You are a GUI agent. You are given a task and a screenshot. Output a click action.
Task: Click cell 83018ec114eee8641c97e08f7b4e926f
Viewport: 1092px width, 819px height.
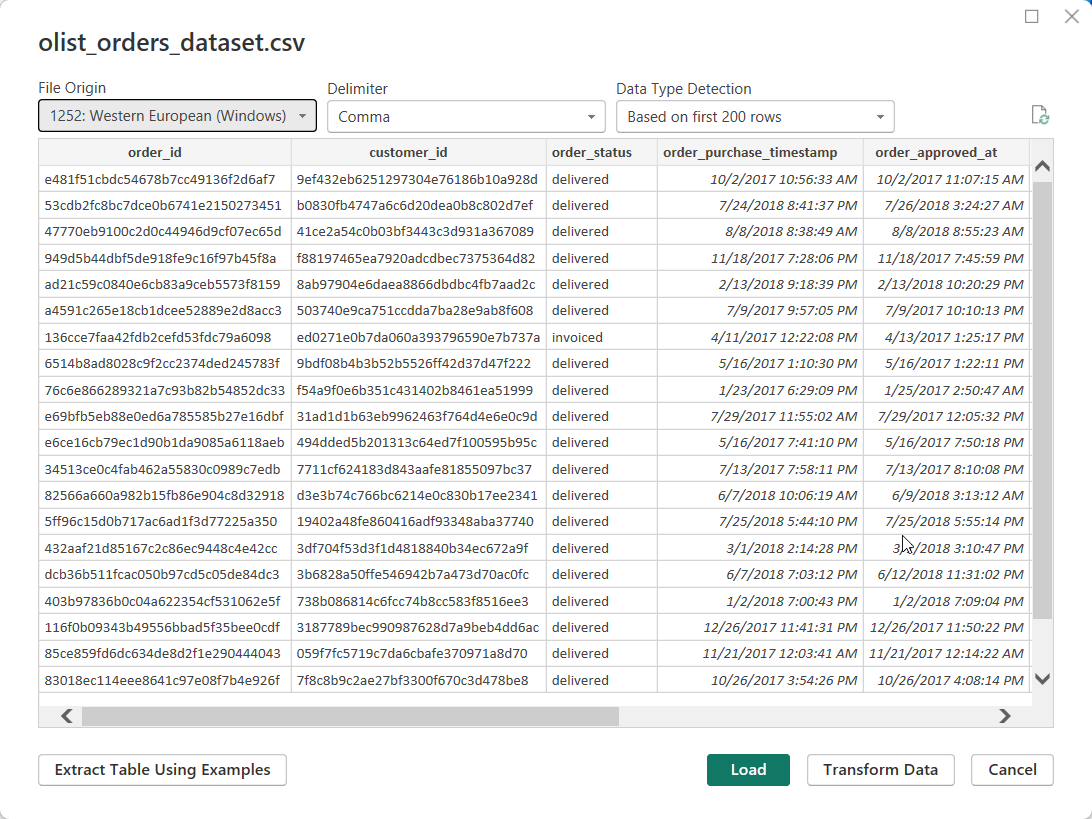(164, 680)
